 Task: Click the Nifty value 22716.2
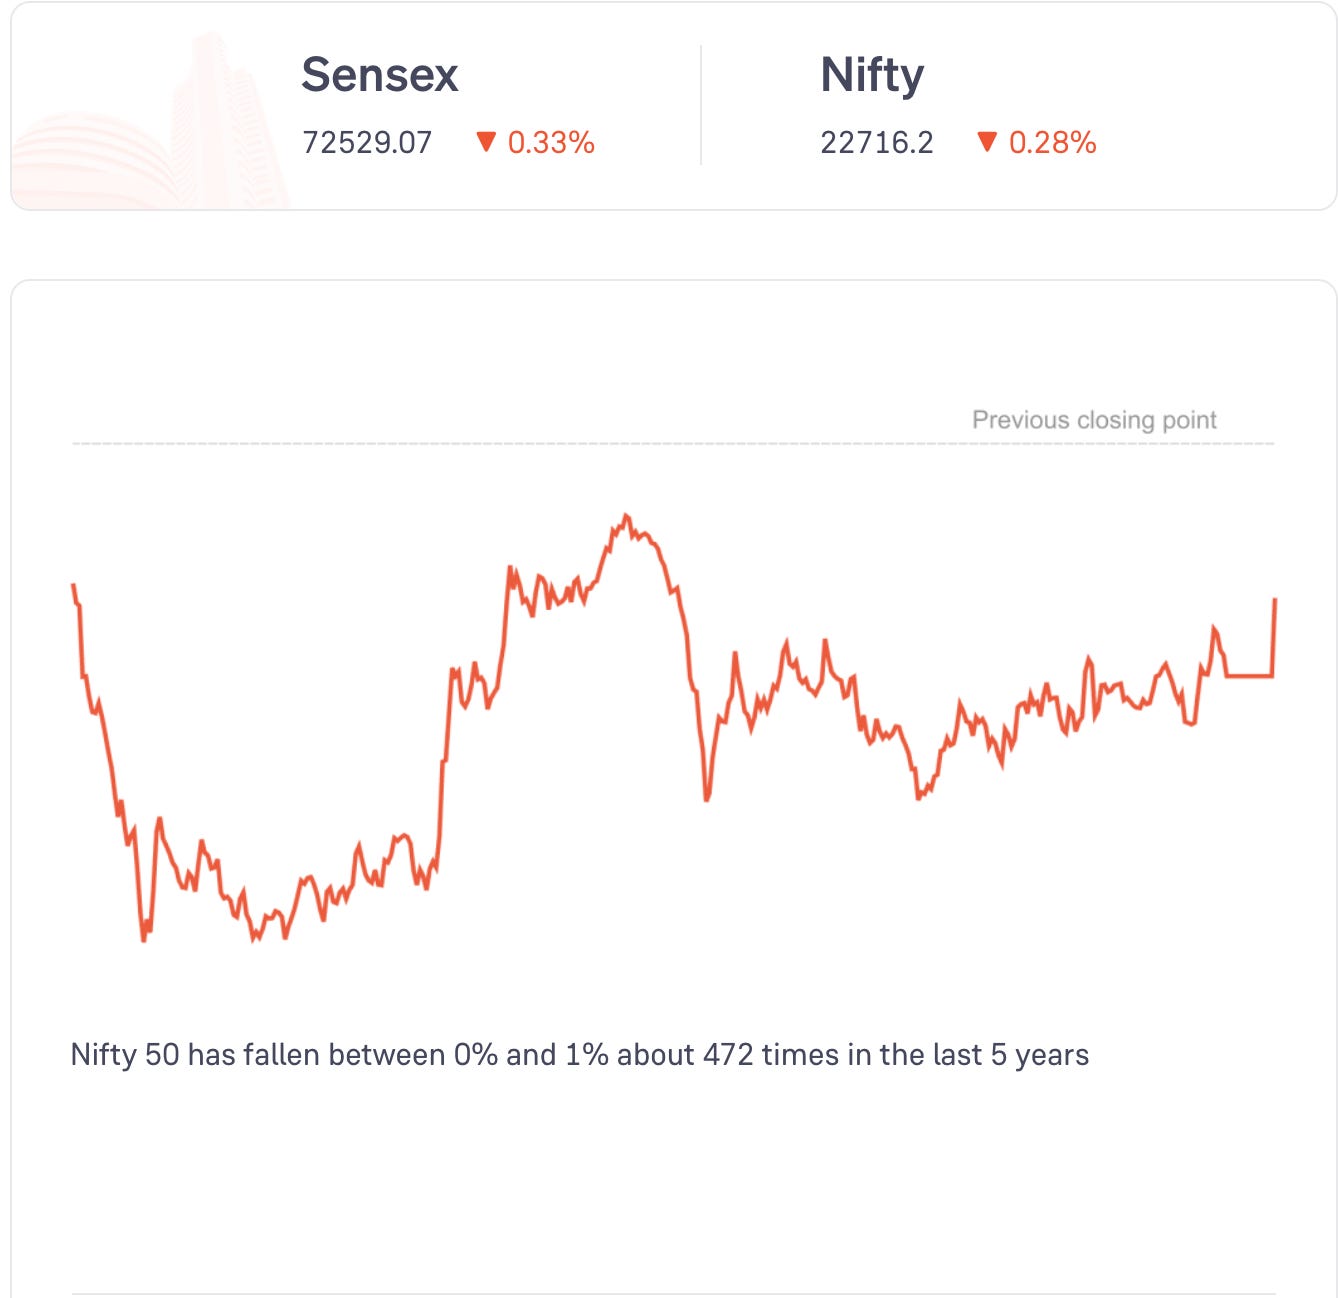877,143
